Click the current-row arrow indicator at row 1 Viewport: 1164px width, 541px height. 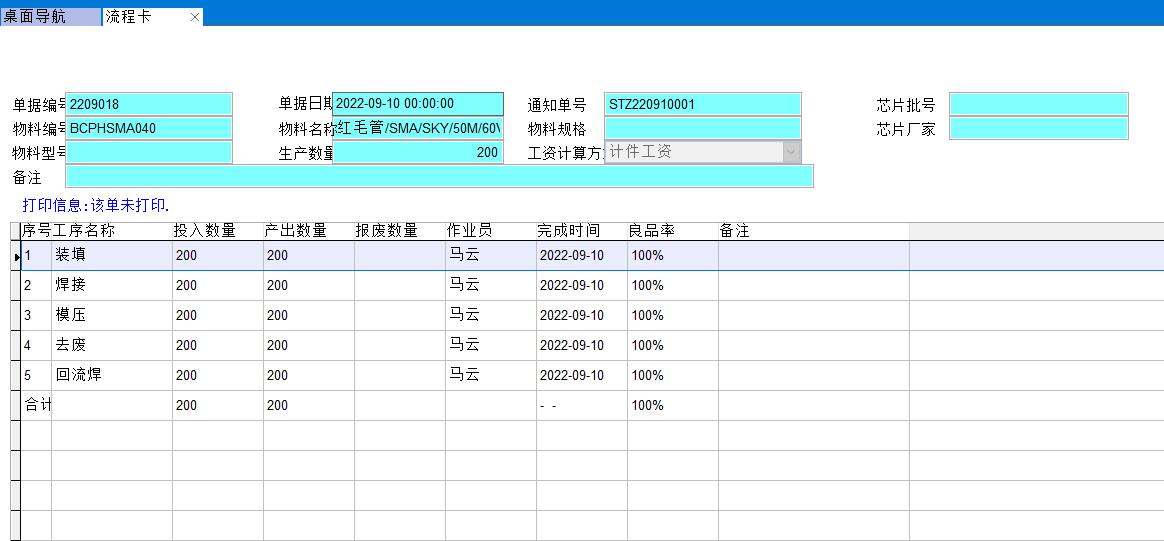16,256
